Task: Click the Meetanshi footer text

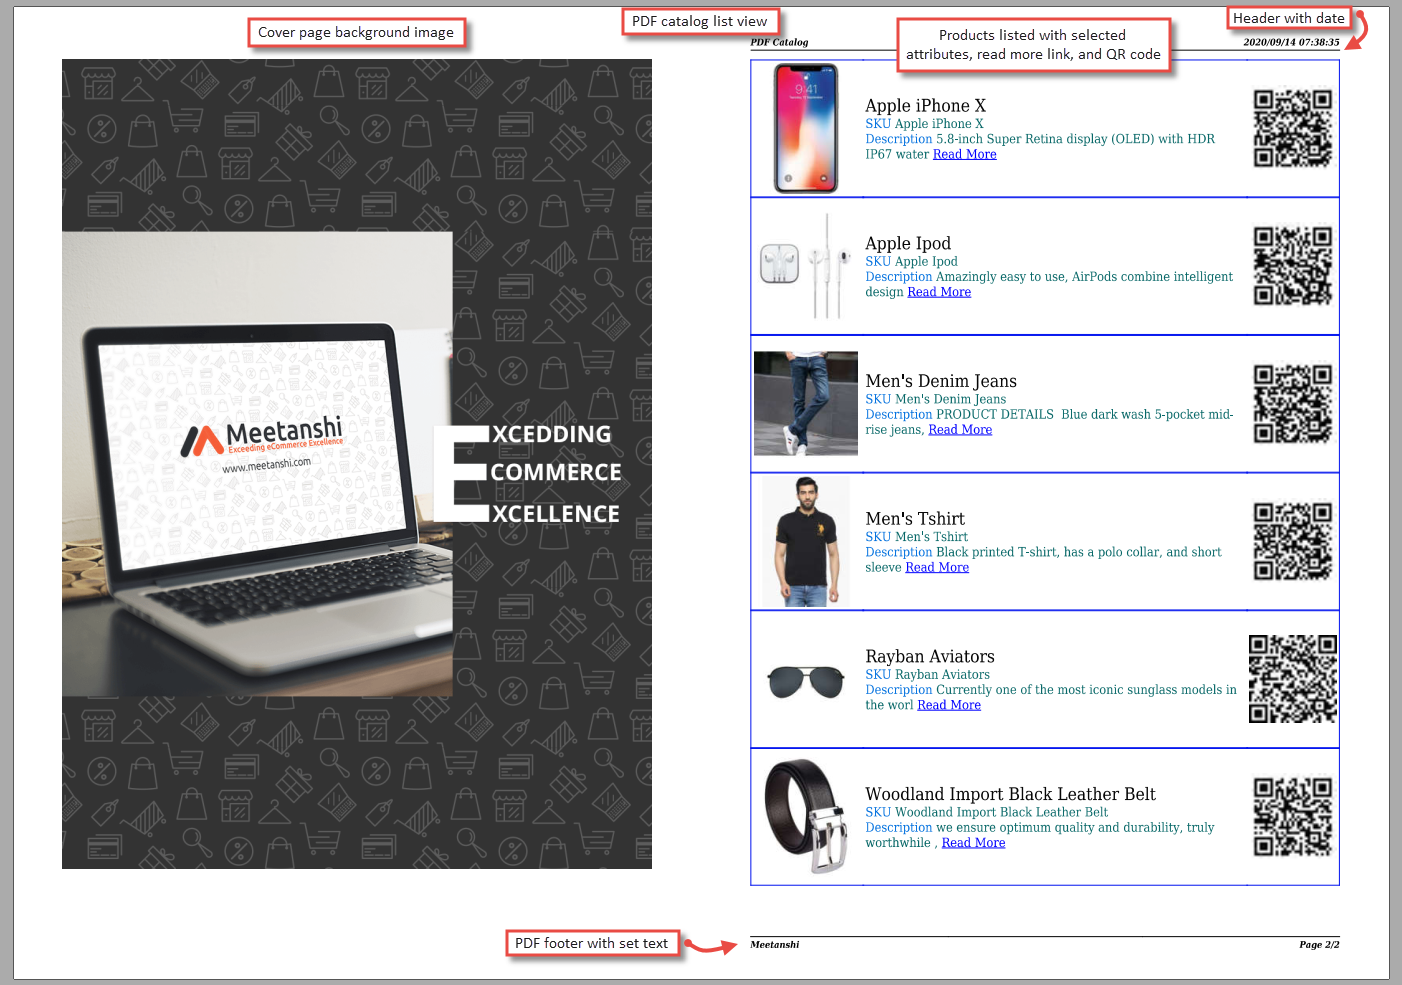Action: tap(775, 944)
